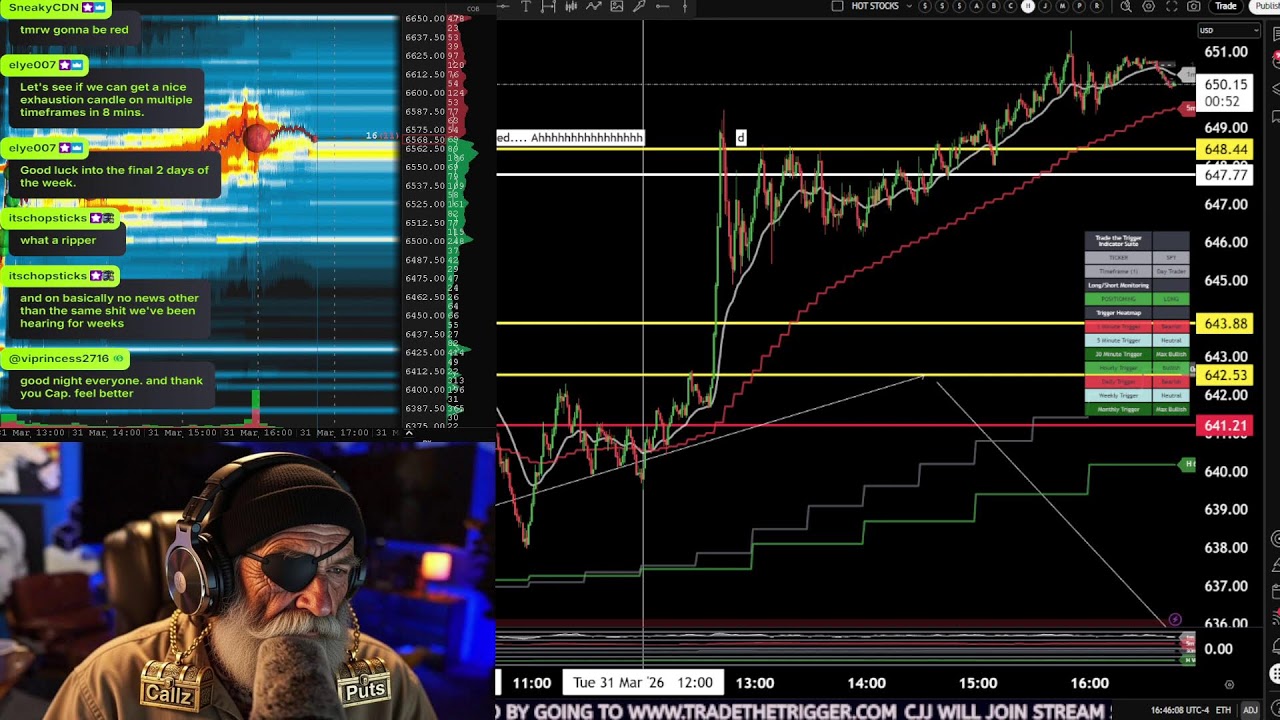Expand the HOT STOCKS dropdown chevron
This screenshot has height=720, width=1280.
(909, 6)
